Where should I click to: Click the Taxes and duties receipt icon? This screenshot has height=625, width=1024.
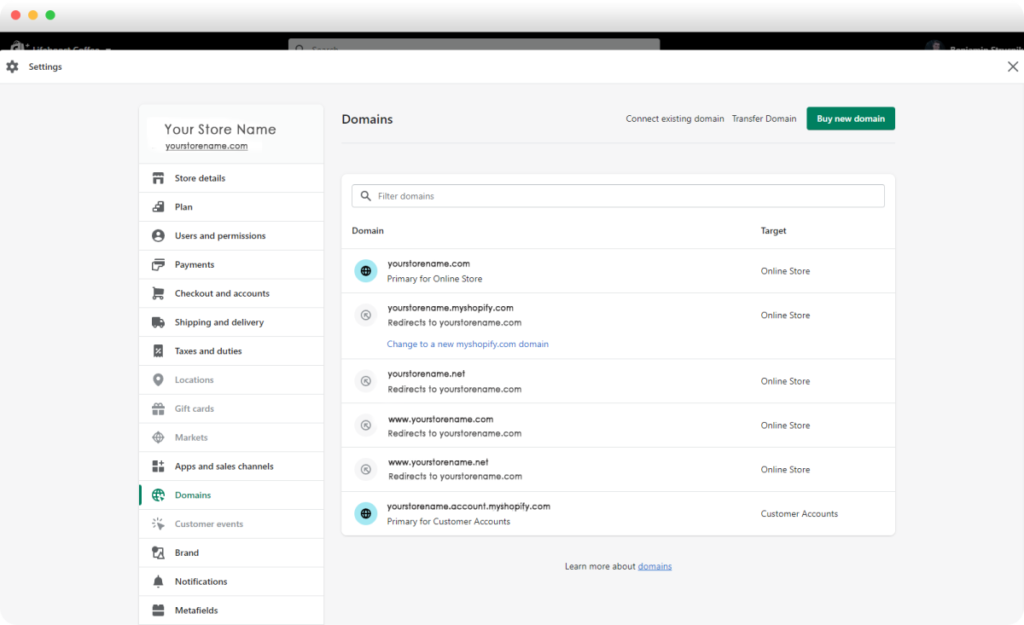click(x=158, y=351)
